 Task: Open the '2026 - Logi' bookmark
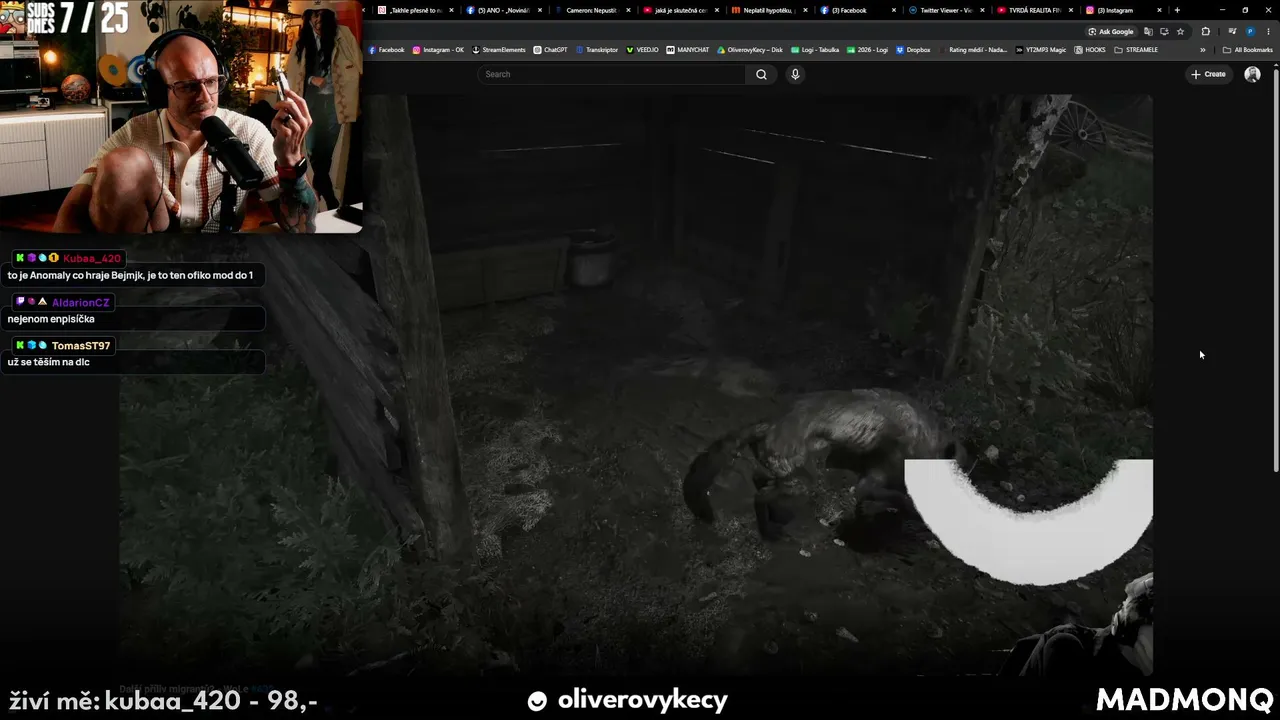click(867, 50)
